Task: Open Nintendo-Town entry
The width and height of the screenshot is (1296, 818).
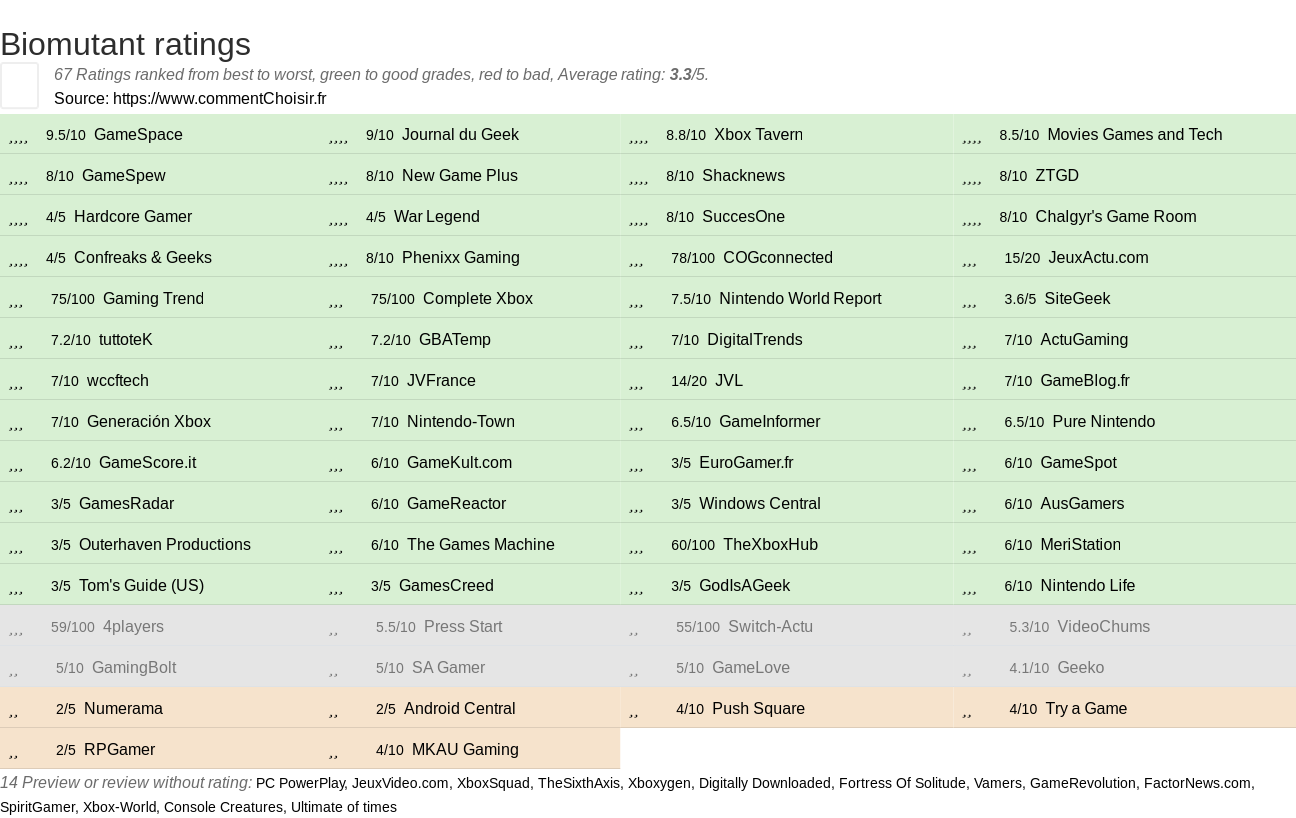Action: coord(461,421)
